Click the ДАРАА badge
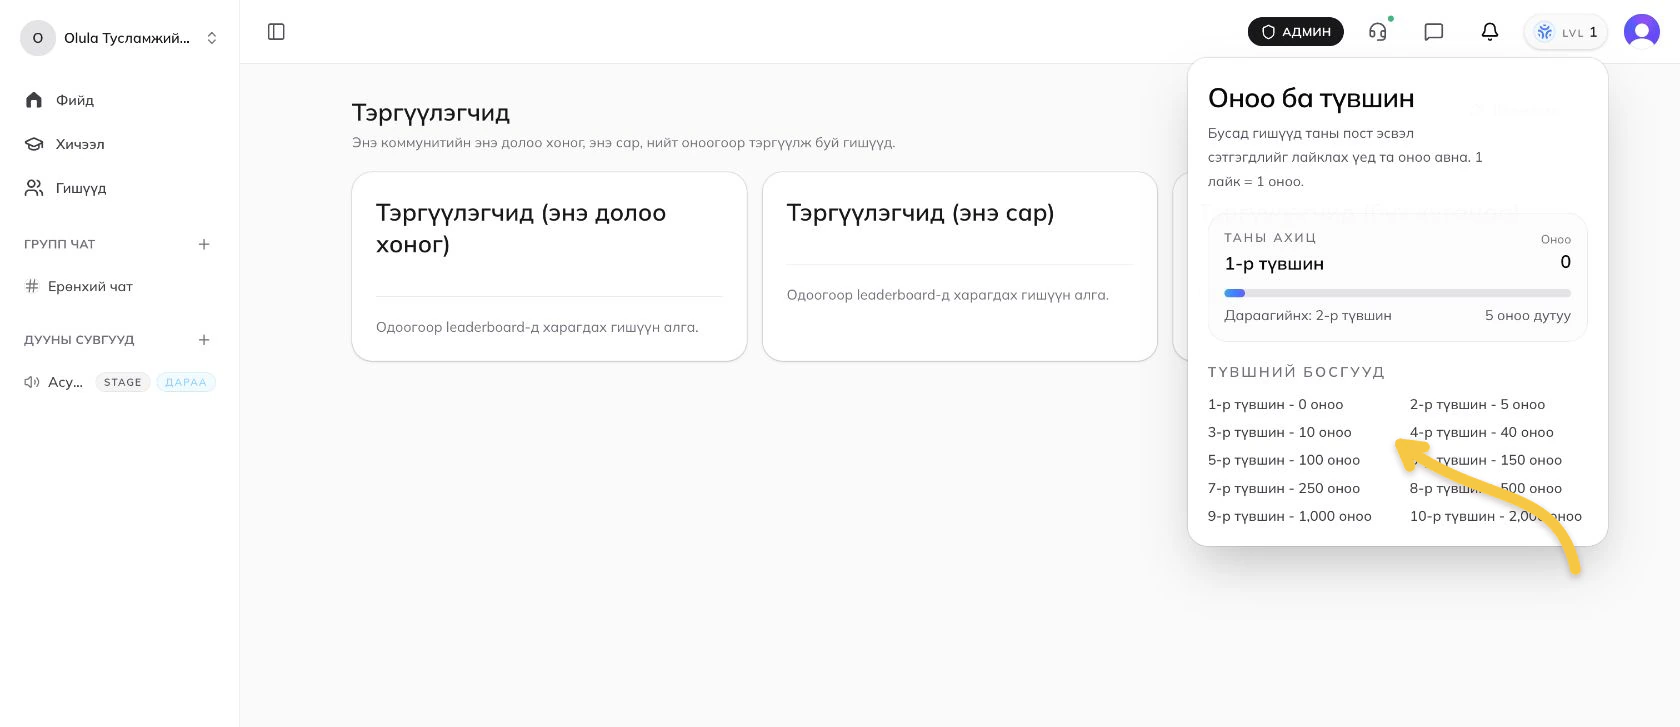1680x727 pixels. point(186,382)
